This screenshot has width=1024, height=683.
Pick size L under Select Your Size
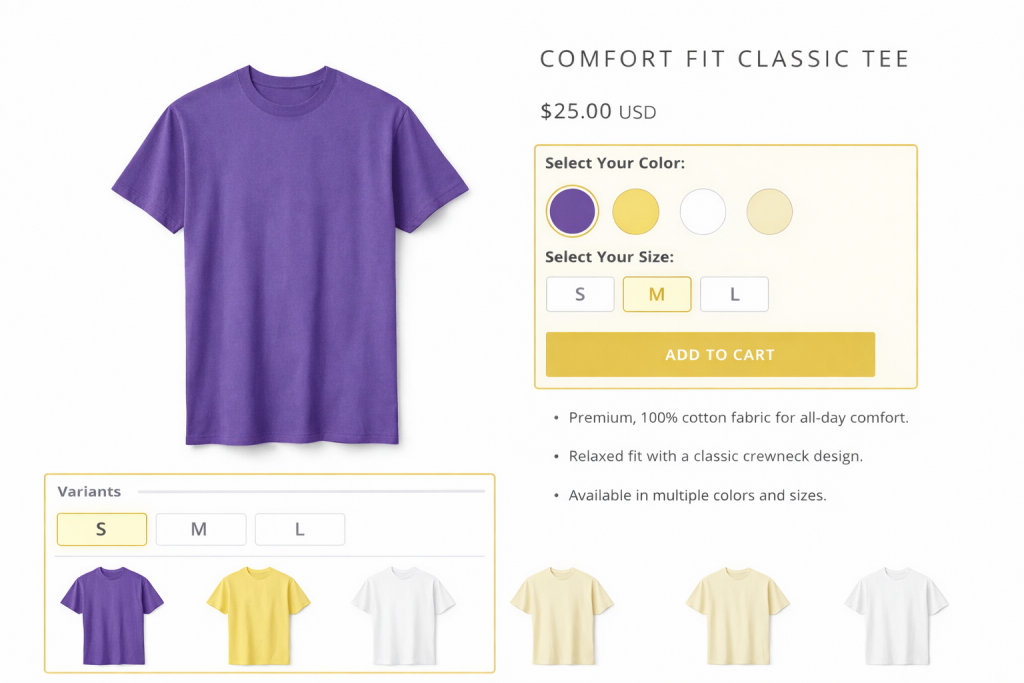[x=734, y=293]
